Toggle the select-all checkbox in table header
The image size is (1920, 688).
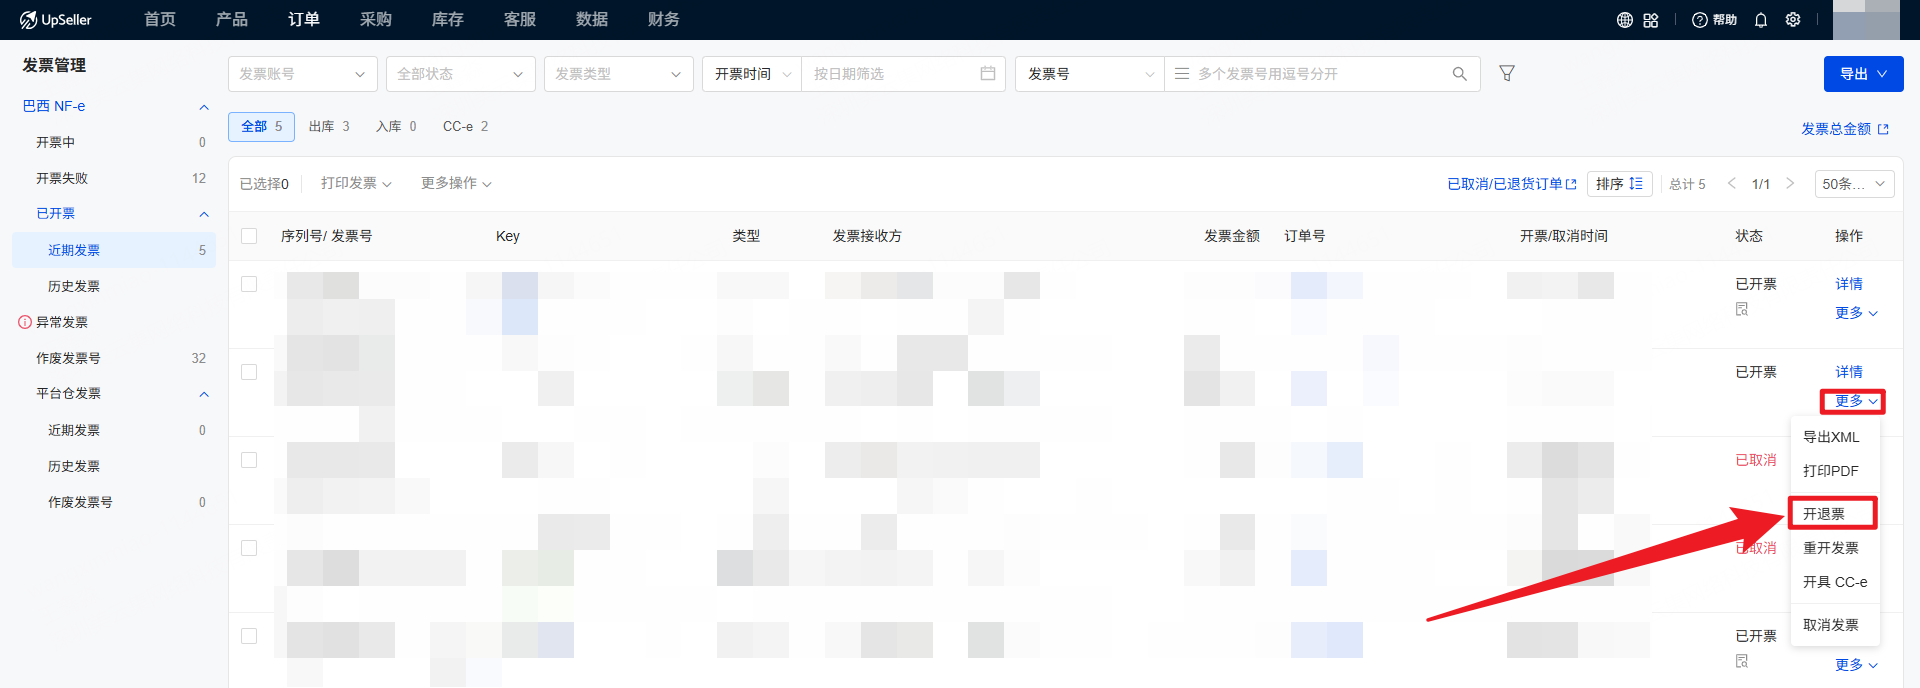click(249, 236)
